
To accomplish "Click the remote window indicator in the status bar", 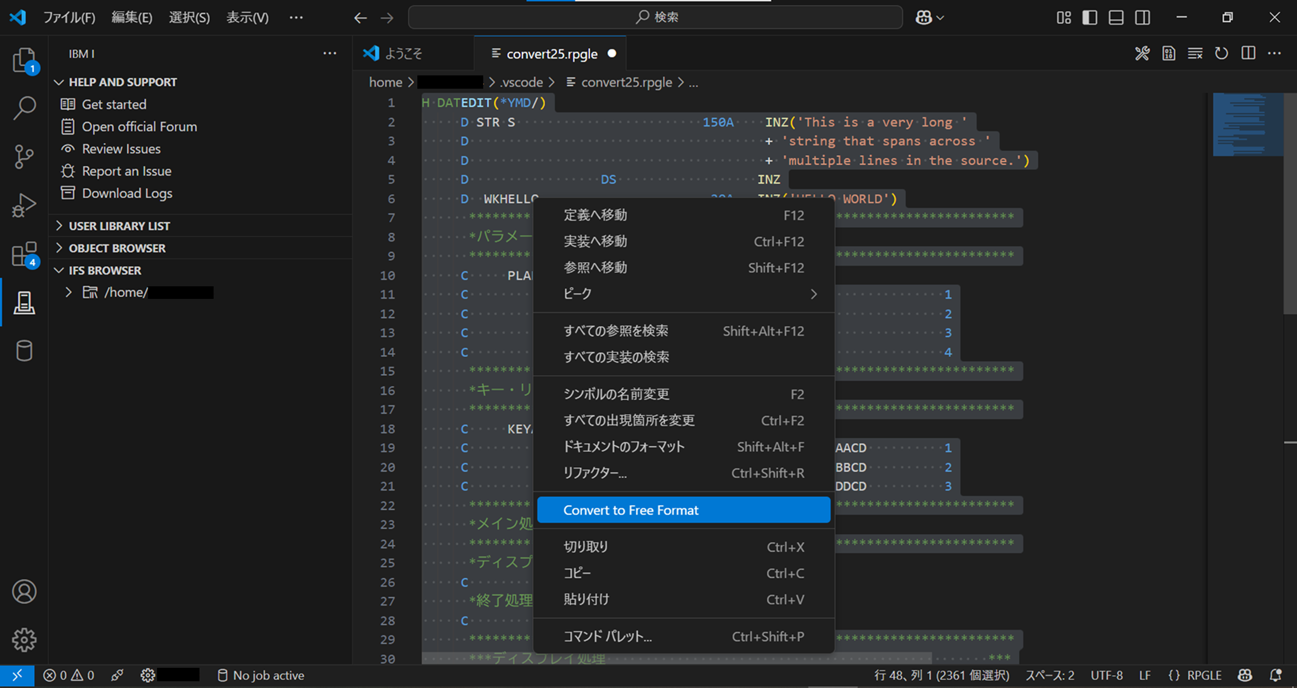I will coord(17,675).
